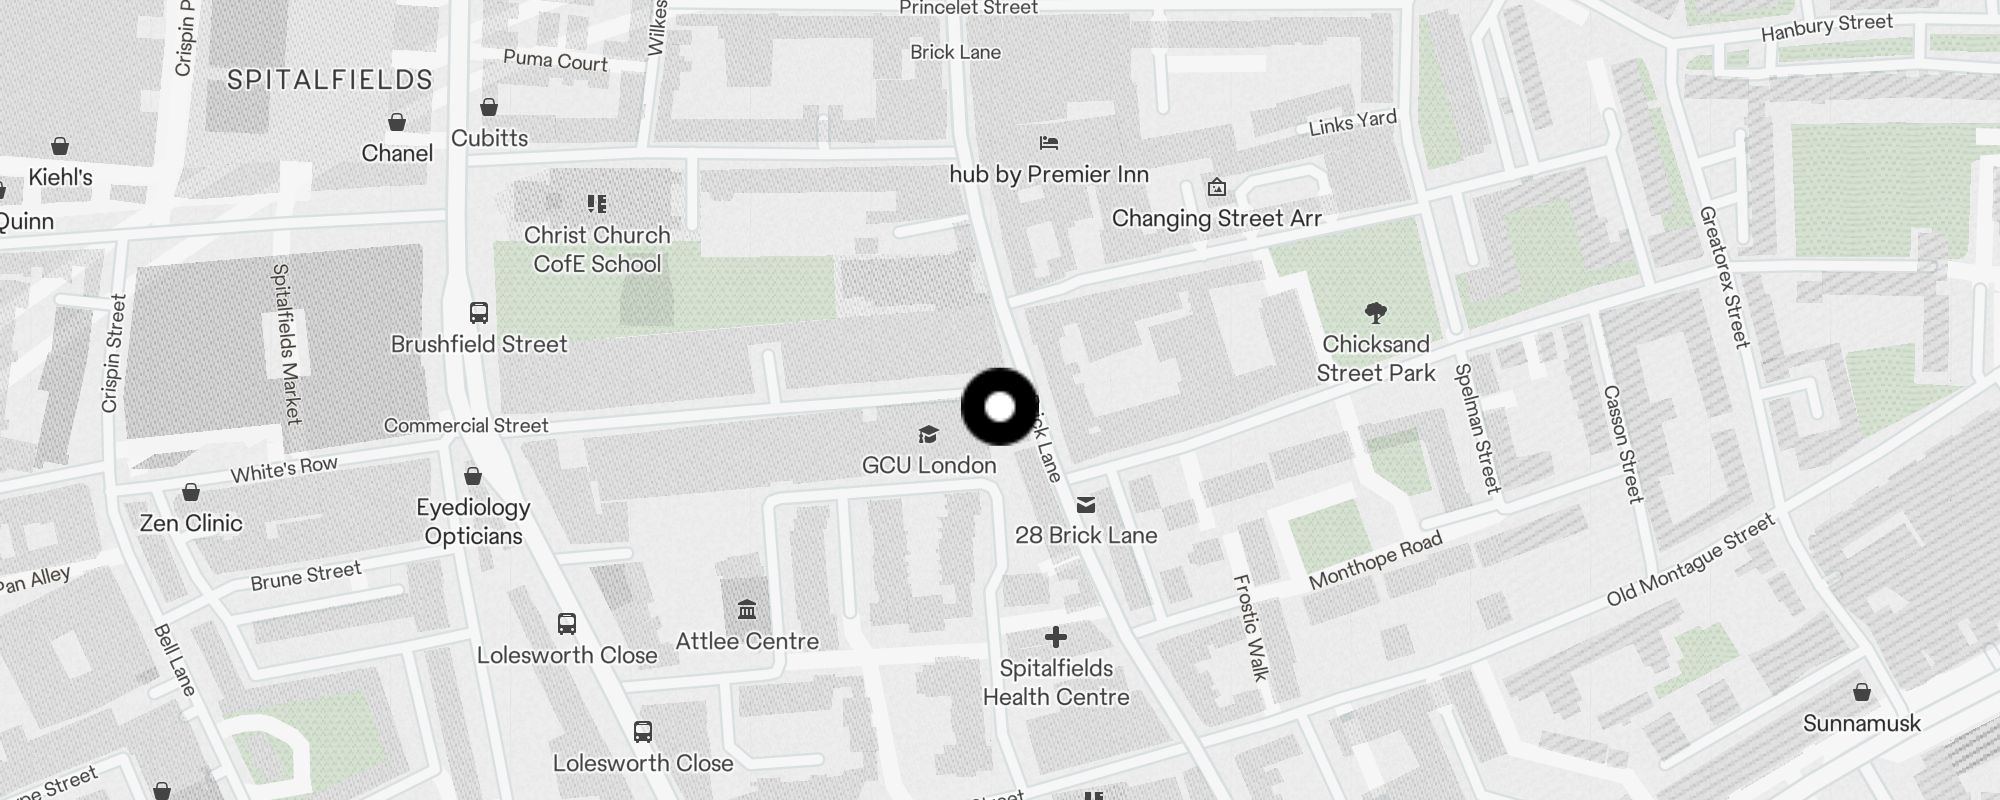Image resolution: width=2000 pixels, height=800 pixels.
Task: Open the Changing Street Arr gallery icon
Action: (1217, 187)
